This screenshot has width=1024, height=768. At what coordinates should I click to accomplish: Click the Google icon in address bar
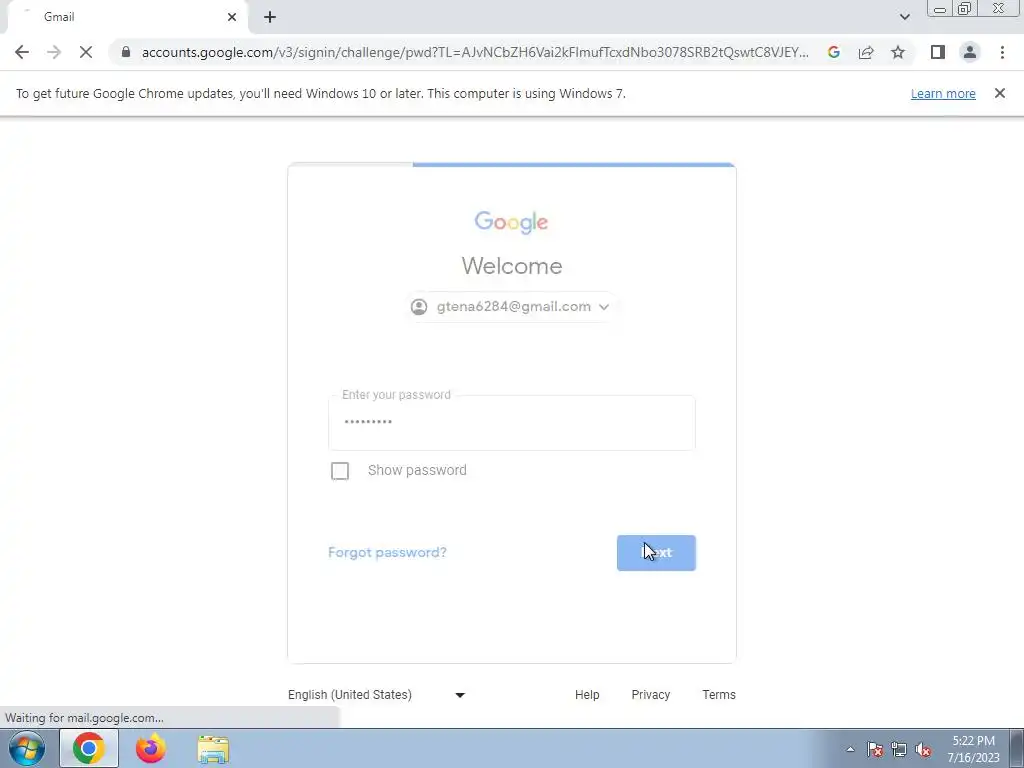(x=833, y=52)
